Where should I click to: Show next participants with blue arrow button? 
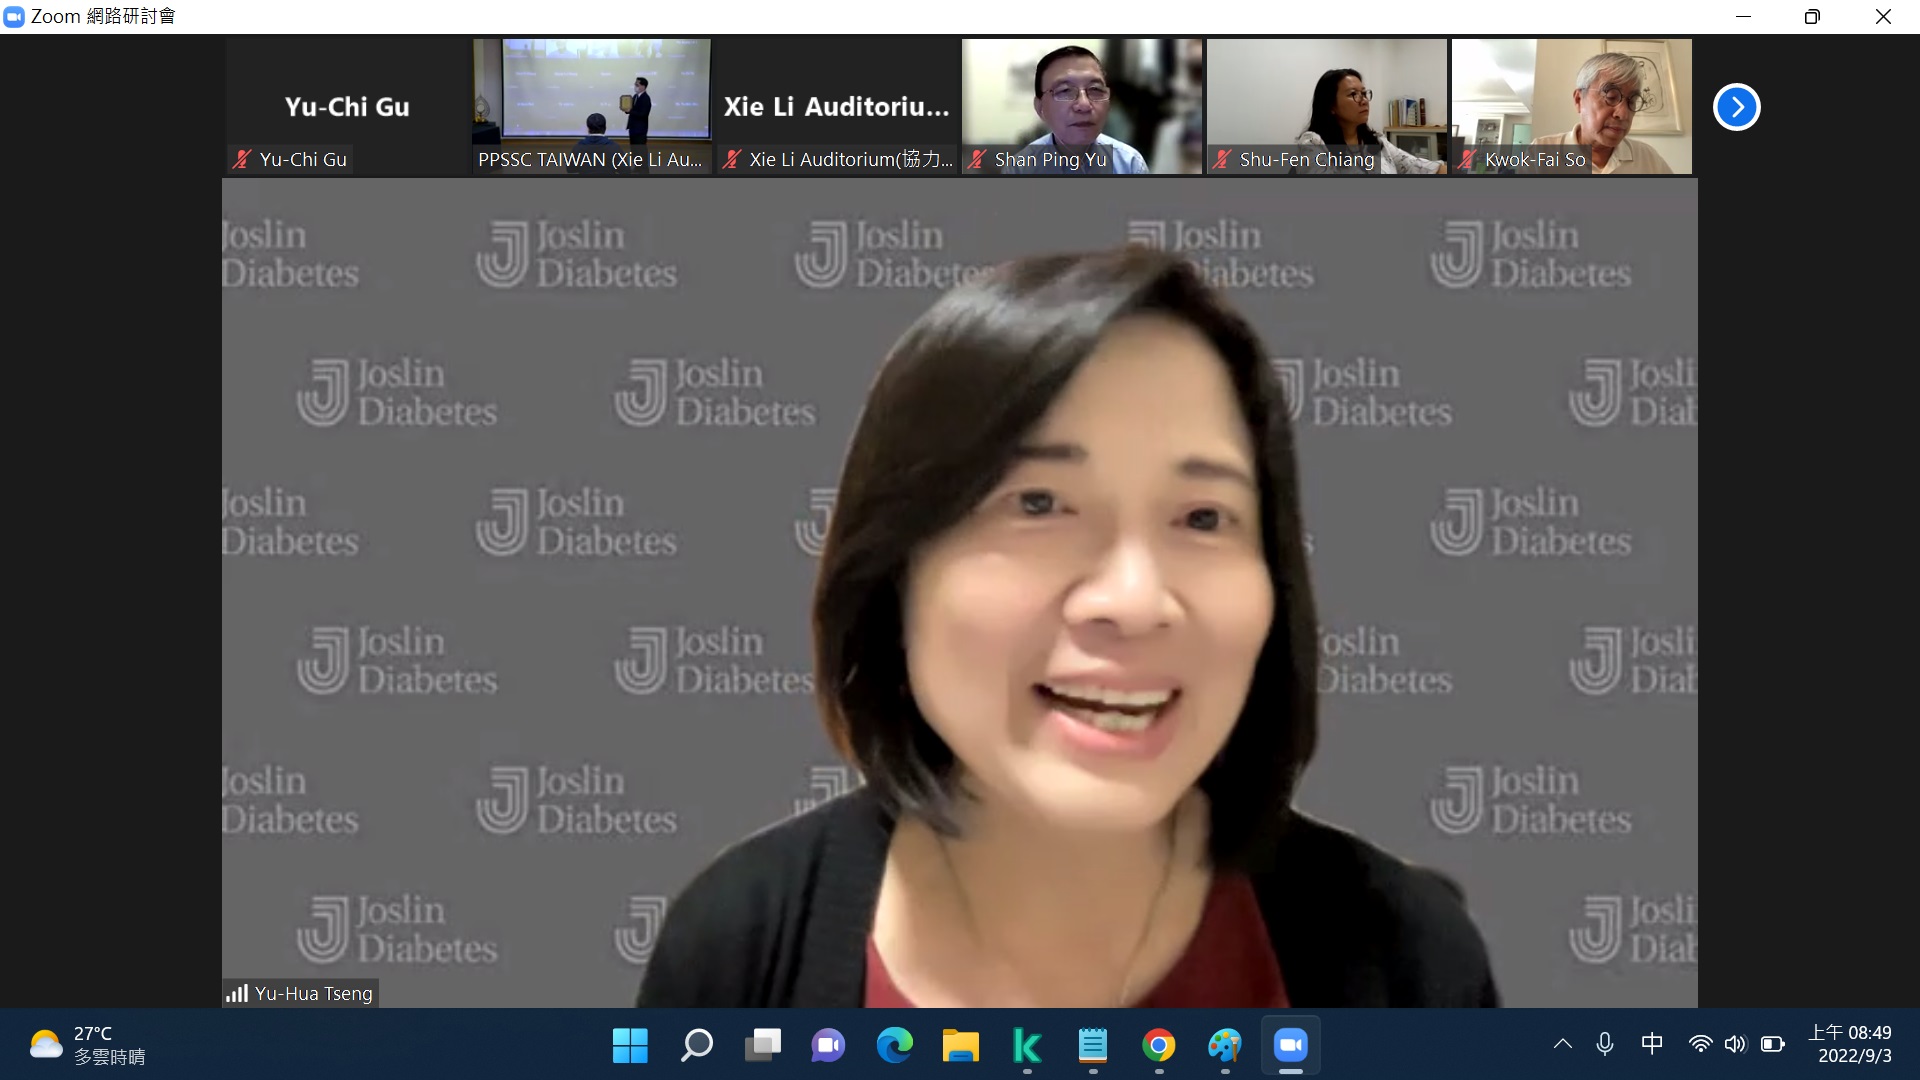click(x=1736, y=107)
